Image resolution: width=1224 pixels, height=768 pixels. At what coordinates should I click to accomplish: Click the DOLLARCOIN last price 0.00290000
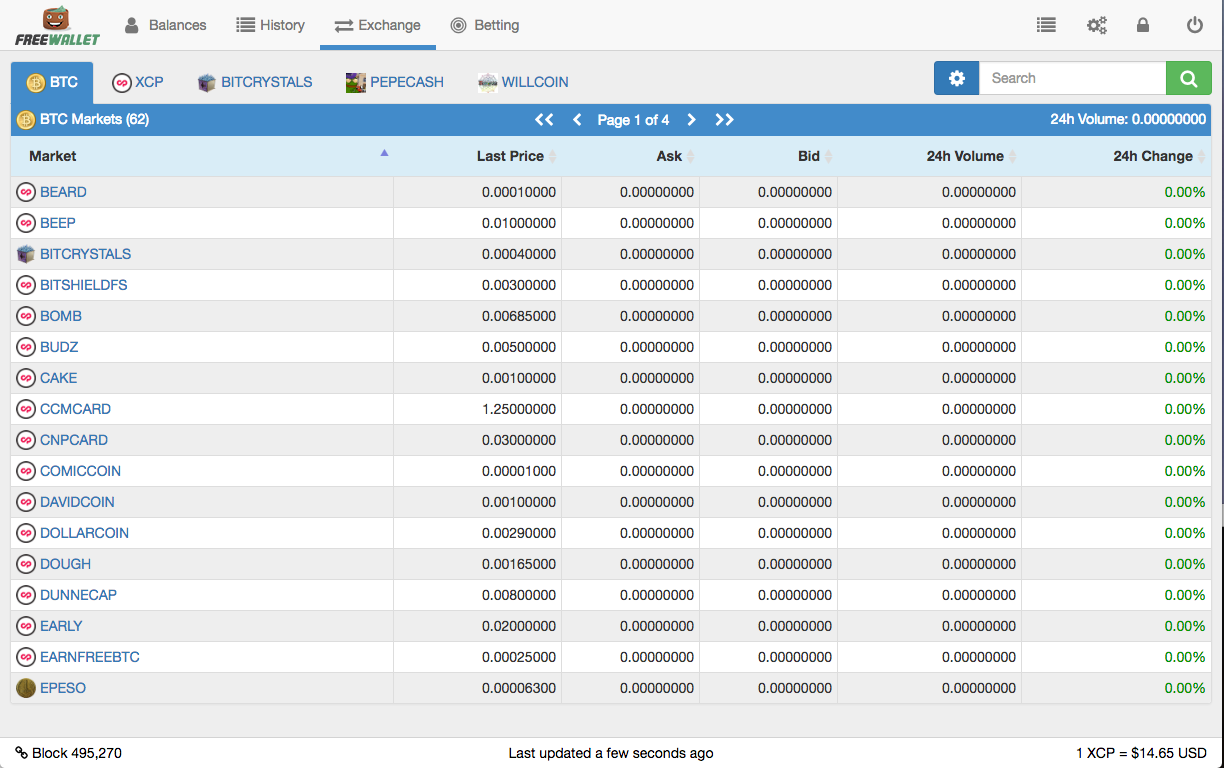[519, 533]
